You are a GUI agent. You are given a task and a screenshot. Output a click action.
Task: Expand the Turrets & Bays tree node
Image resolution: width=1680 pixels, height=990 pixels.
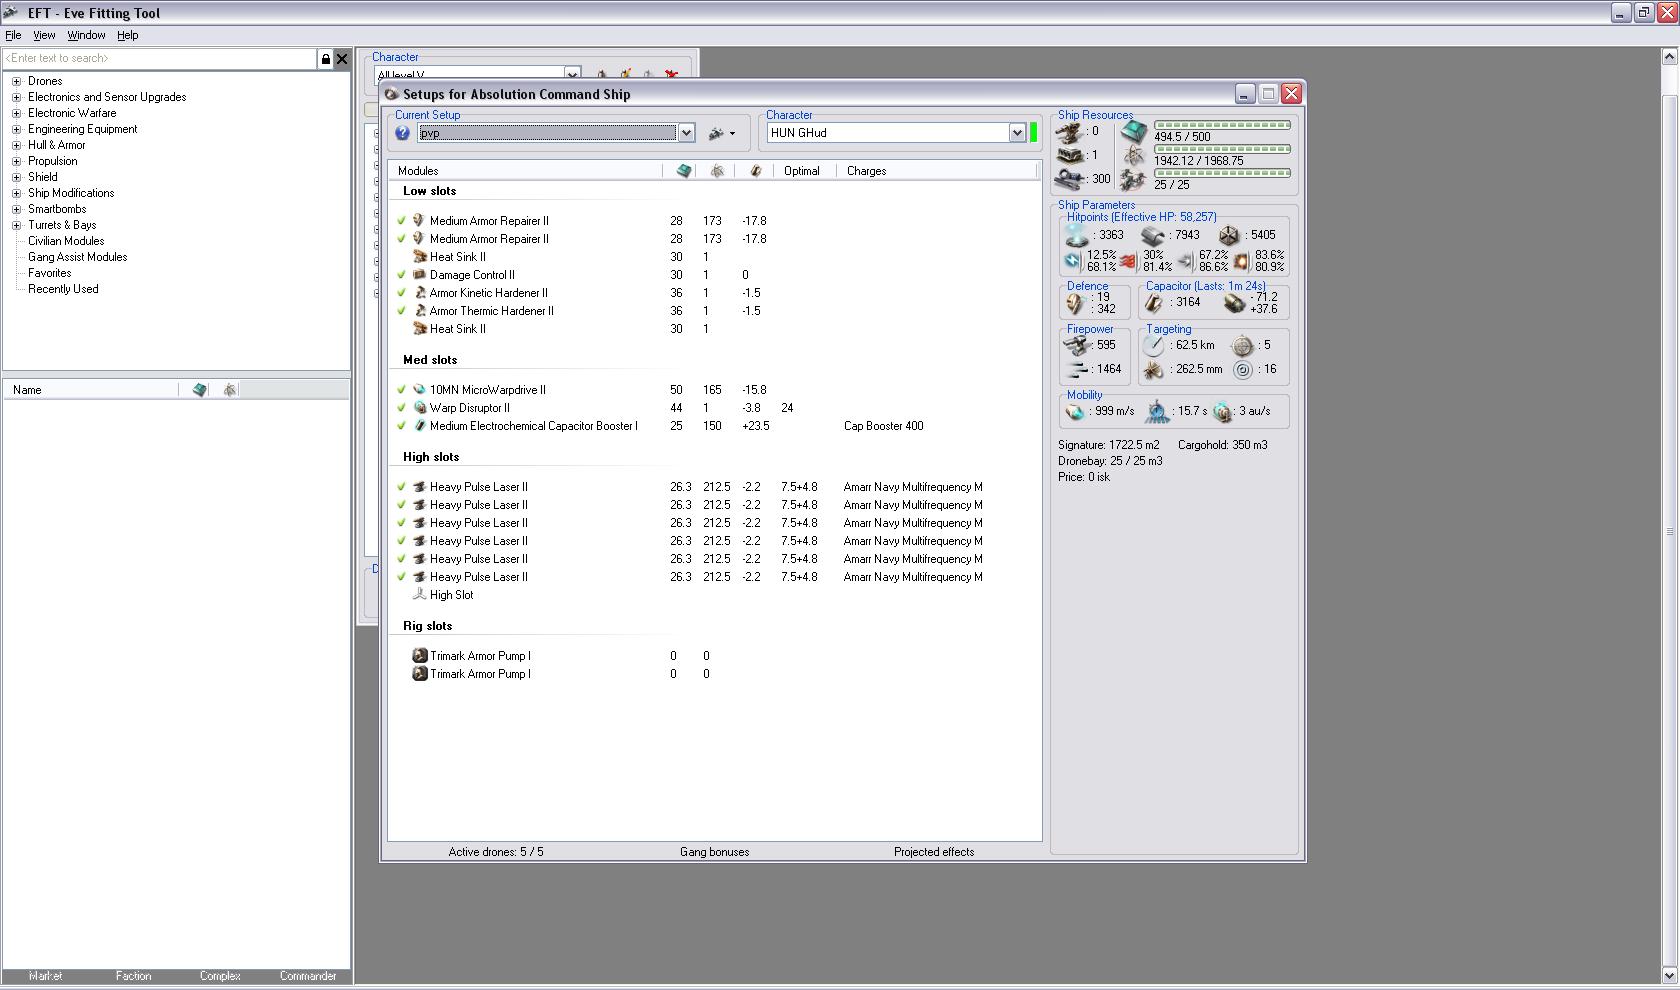(16, 225)
